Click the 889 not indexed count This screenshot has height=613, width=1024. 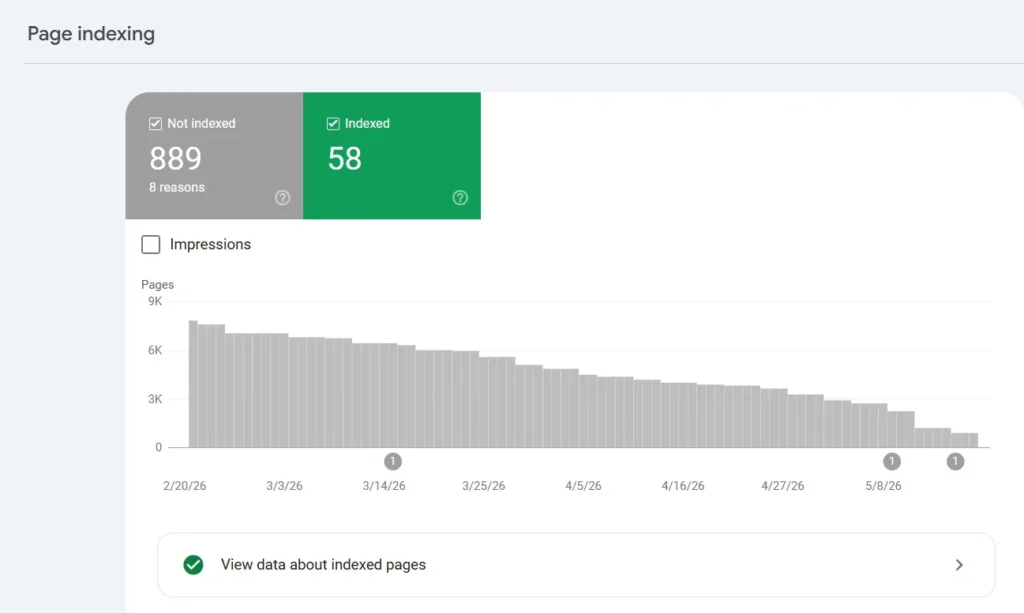(x=176, y=159)
